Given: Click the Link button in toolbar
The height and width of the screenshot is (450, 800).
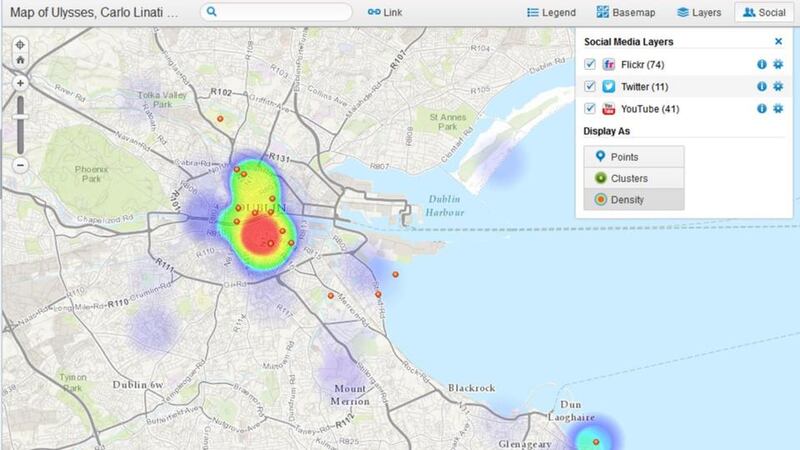Looking at the screenshot, I should (x=384, y=13).
